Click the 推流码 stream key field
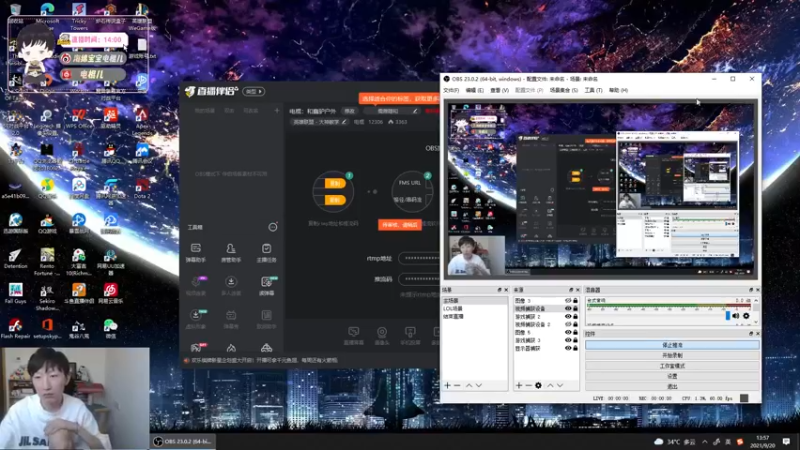This screenshot has height=450, width=800. point(418,279)
